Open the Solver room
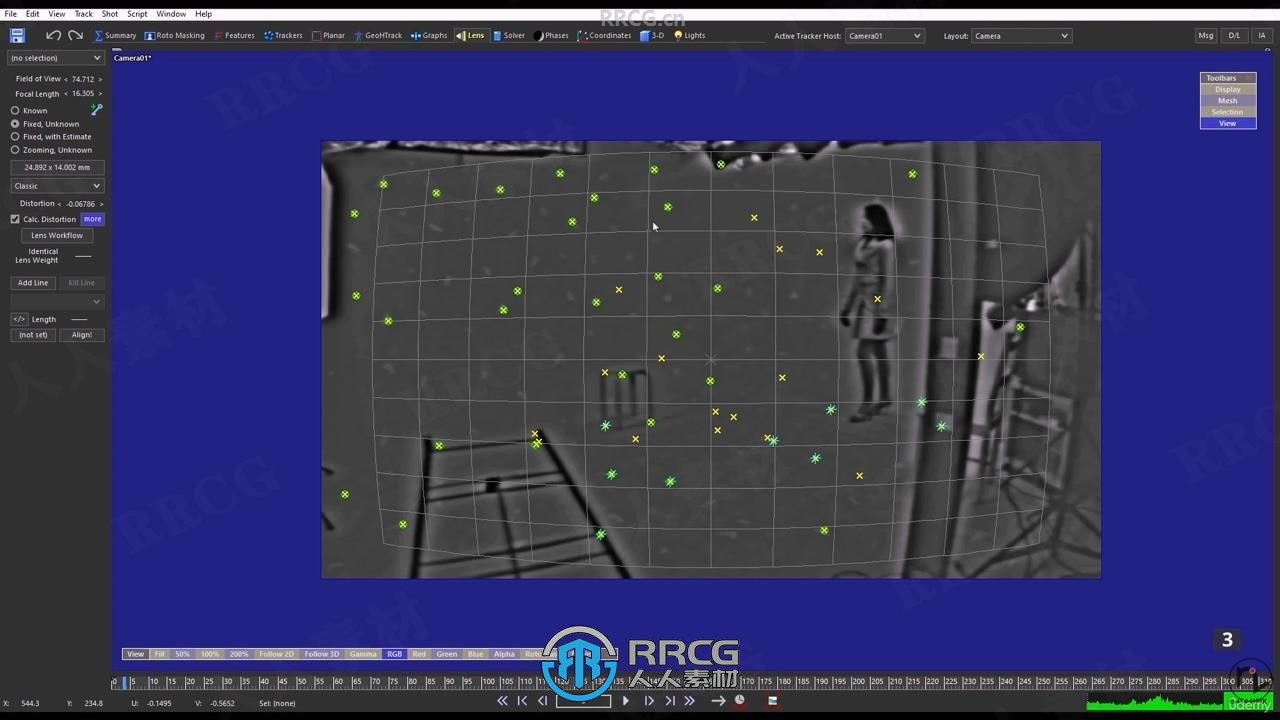The height and width of the screenshot is (720, 1280). coord(509,35)
